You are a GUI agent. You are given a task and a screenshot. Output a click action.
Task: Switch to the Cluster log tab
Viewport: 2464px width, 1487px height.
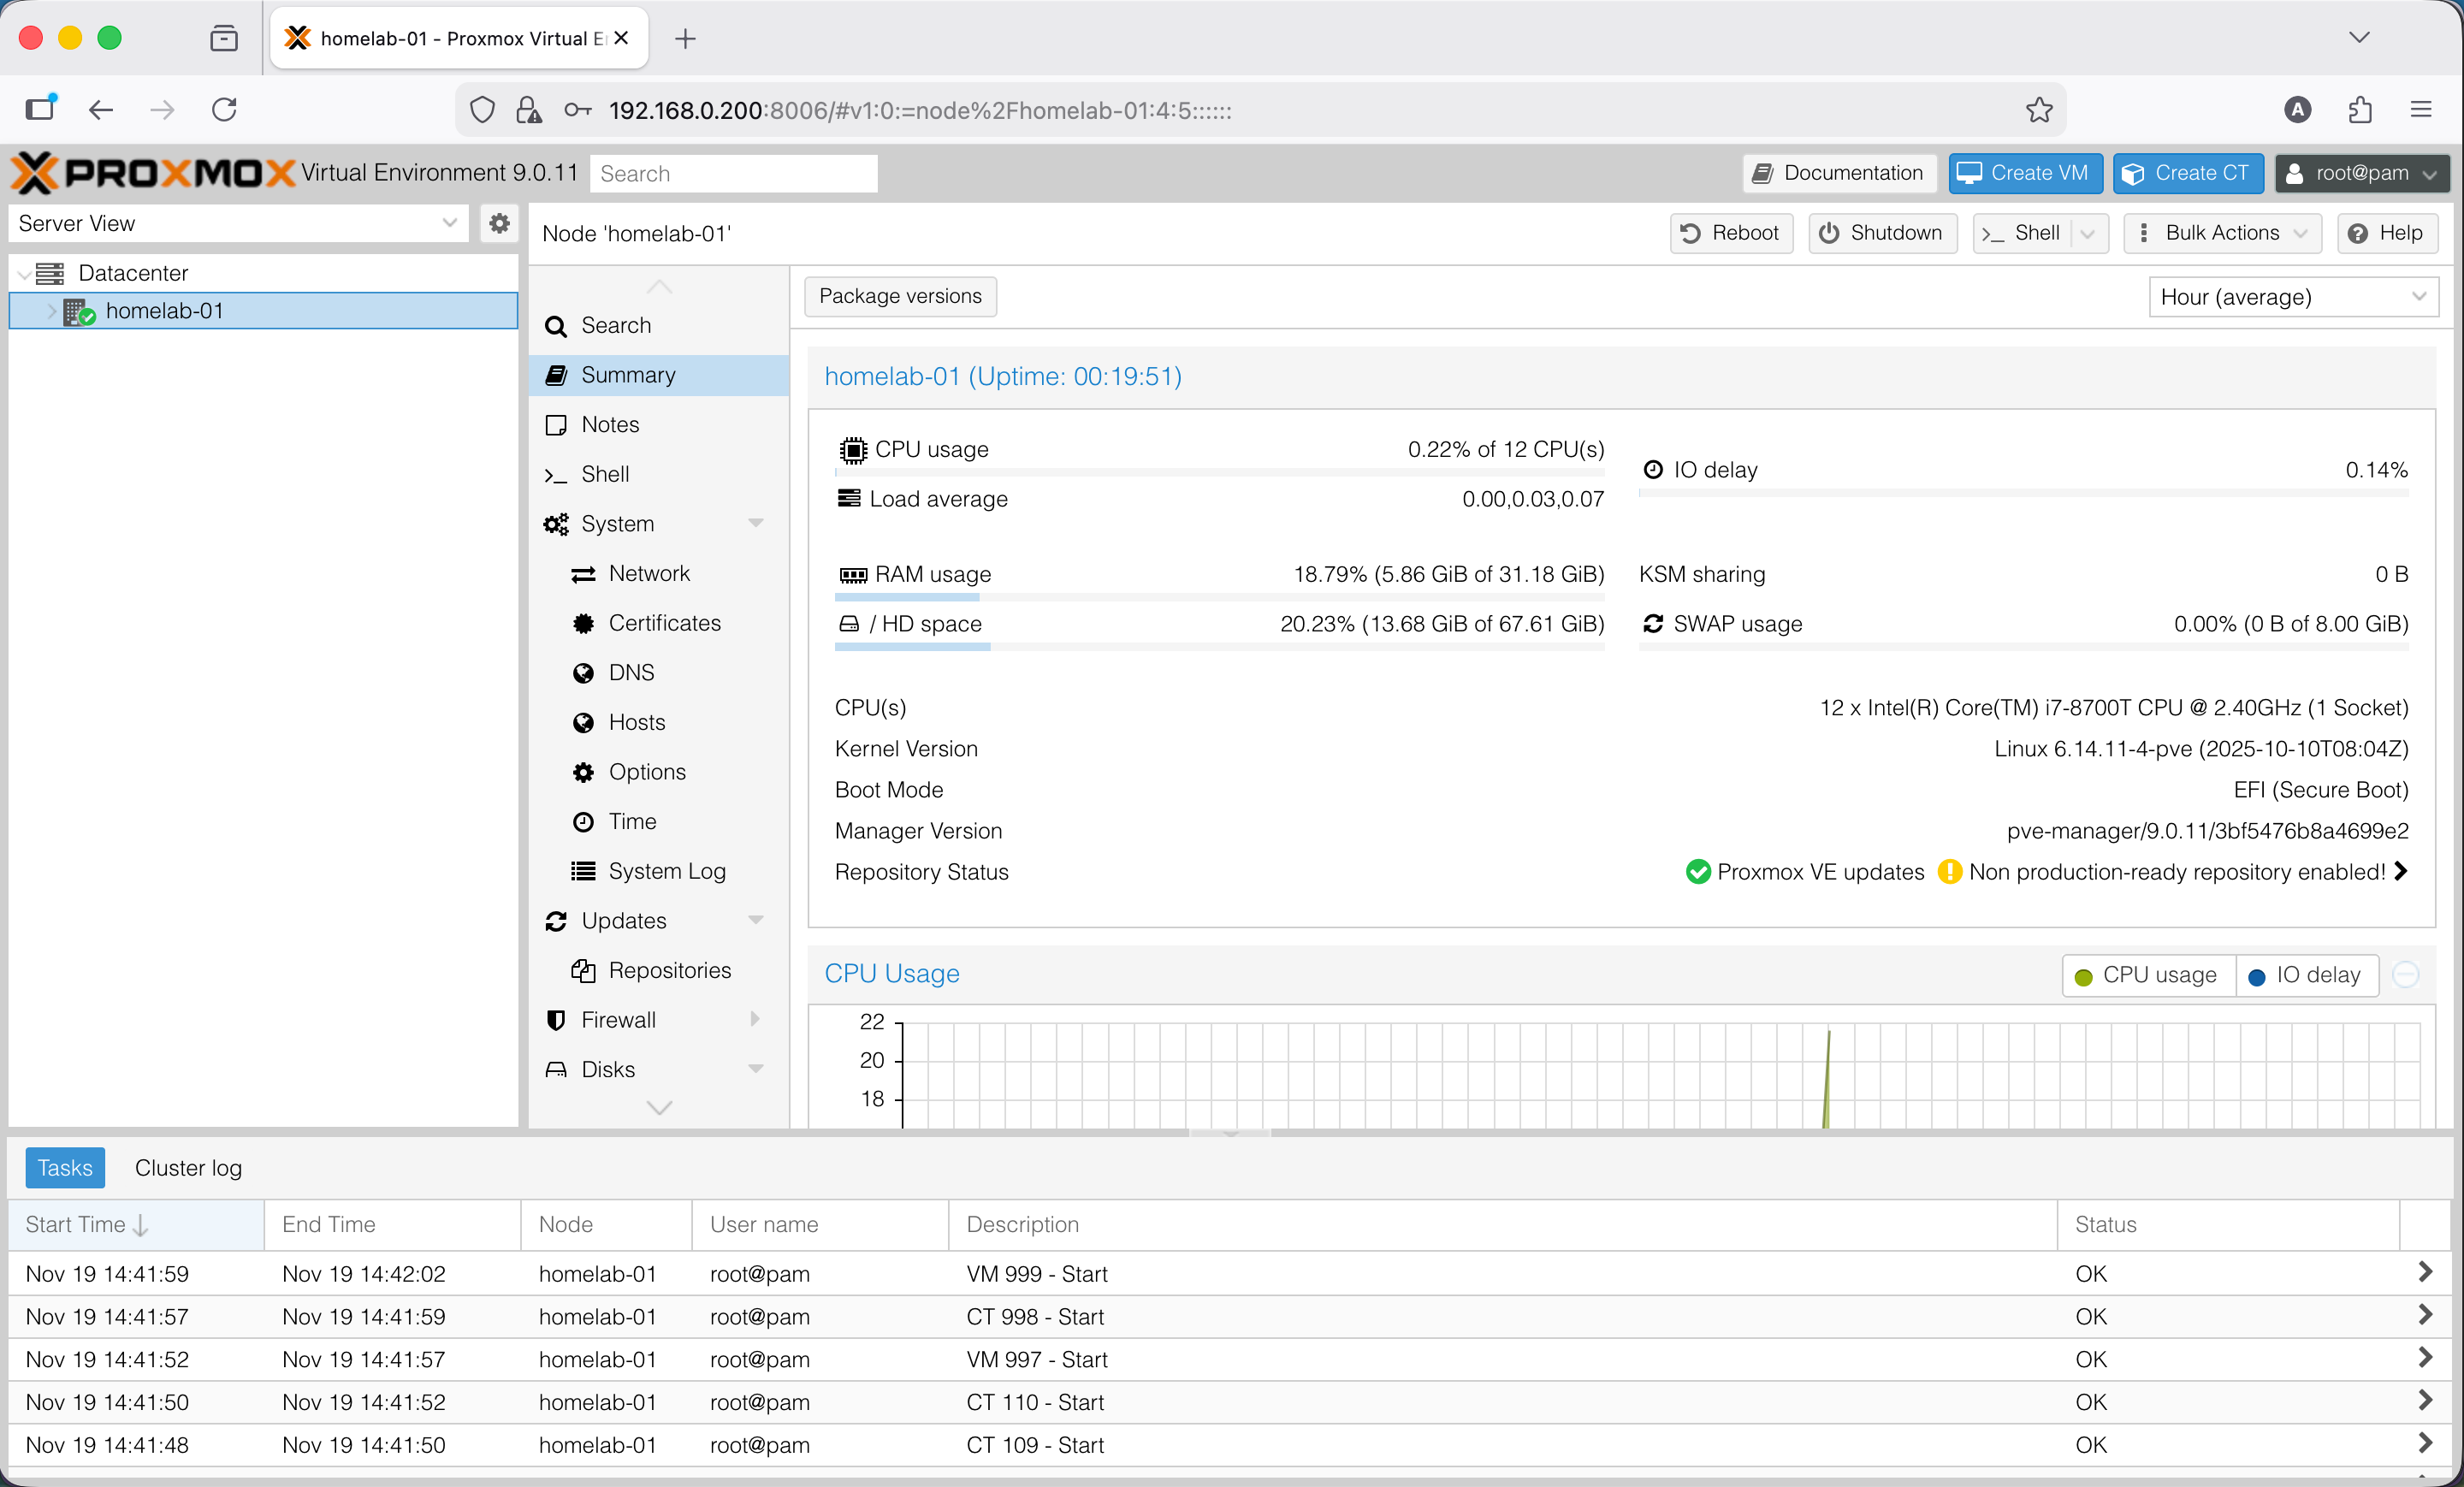click(188, 1167)
